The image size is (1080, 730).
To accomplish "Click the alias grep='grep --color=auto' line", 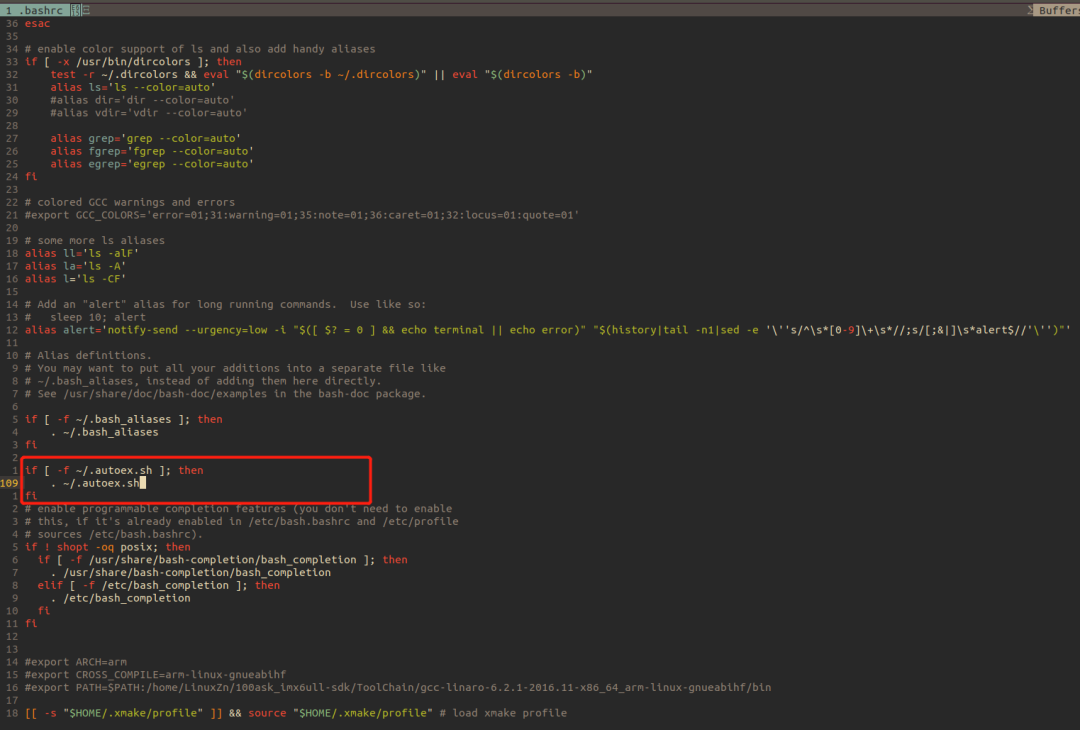I will point(145,138).
